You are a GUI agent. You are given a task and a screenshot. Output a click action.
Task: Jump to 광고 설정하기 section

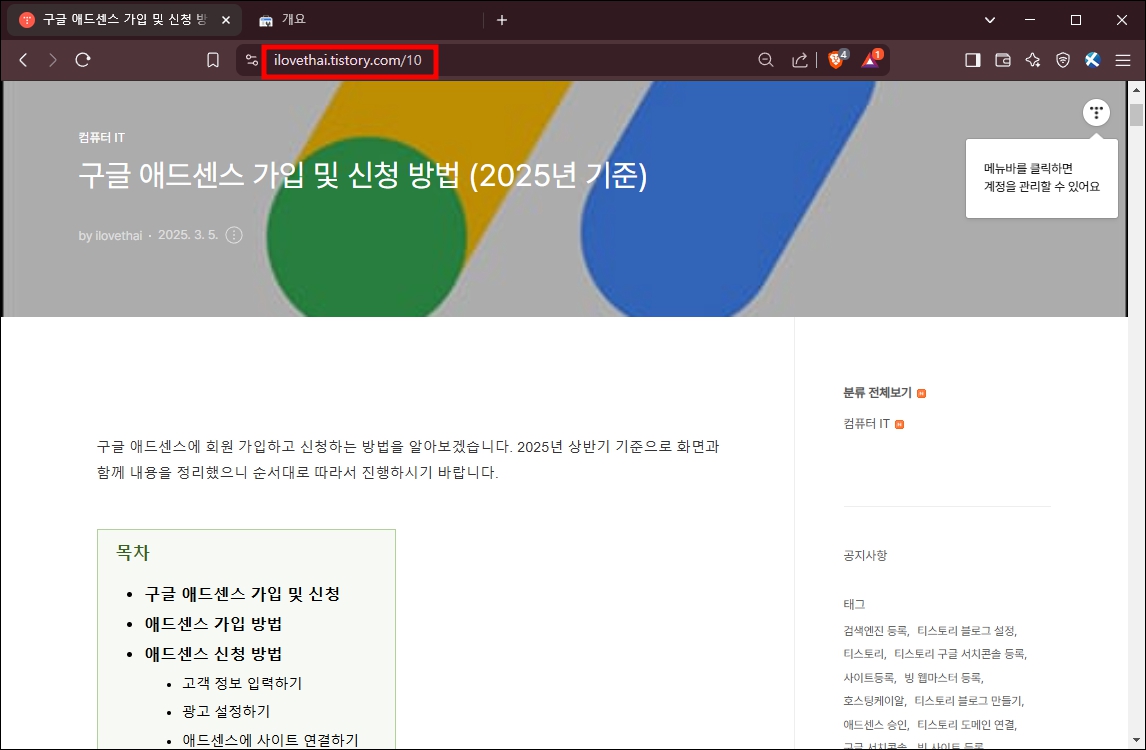pyautogui.click(x=226, y=711)
